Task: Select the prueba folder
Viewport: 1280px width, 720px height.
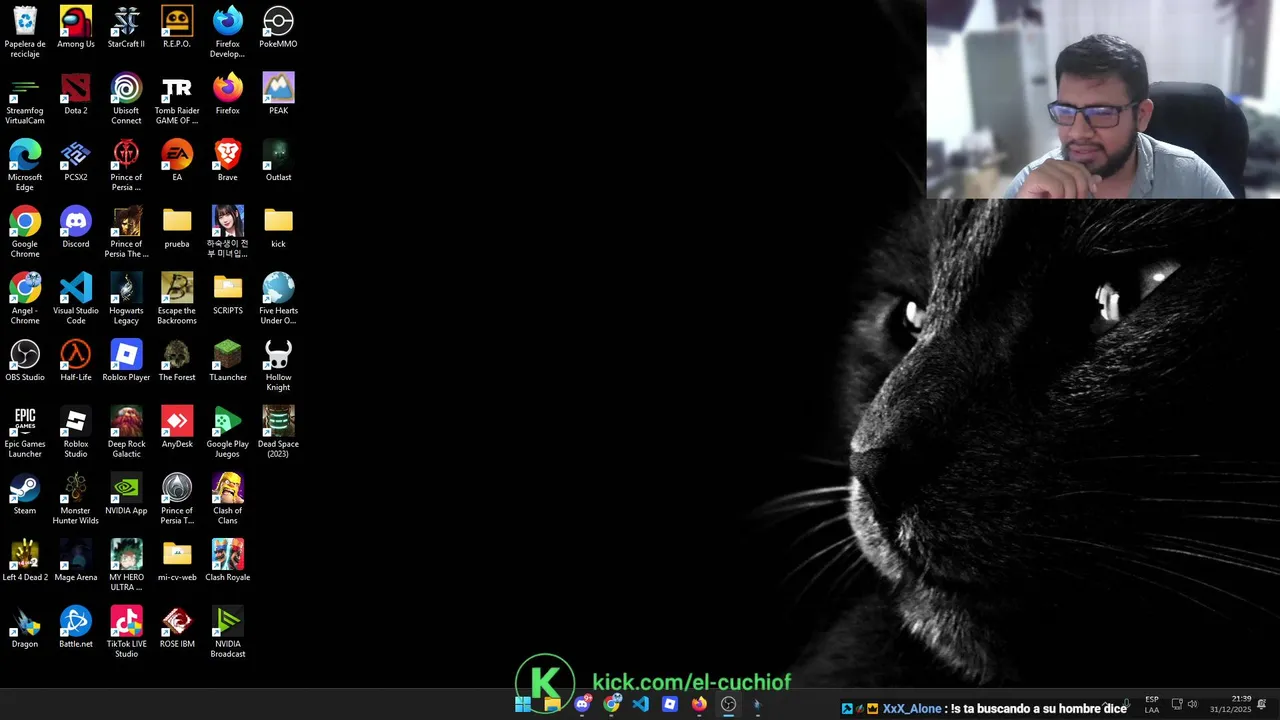Action: pyautogui.click(x=177, y=227)
